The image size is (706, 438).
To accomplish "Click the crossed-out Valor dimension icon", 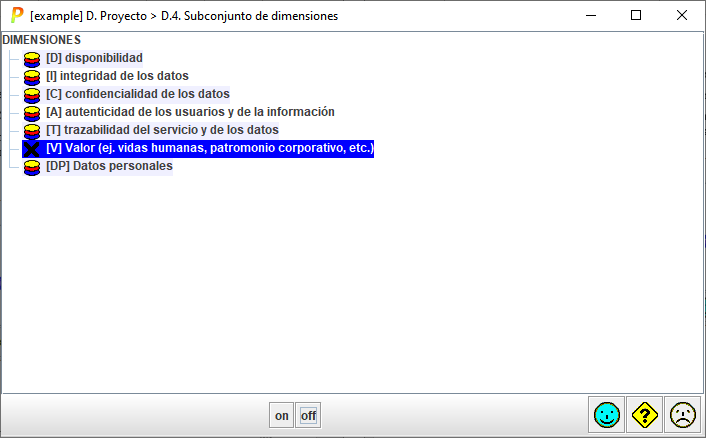I will point(32,148).
